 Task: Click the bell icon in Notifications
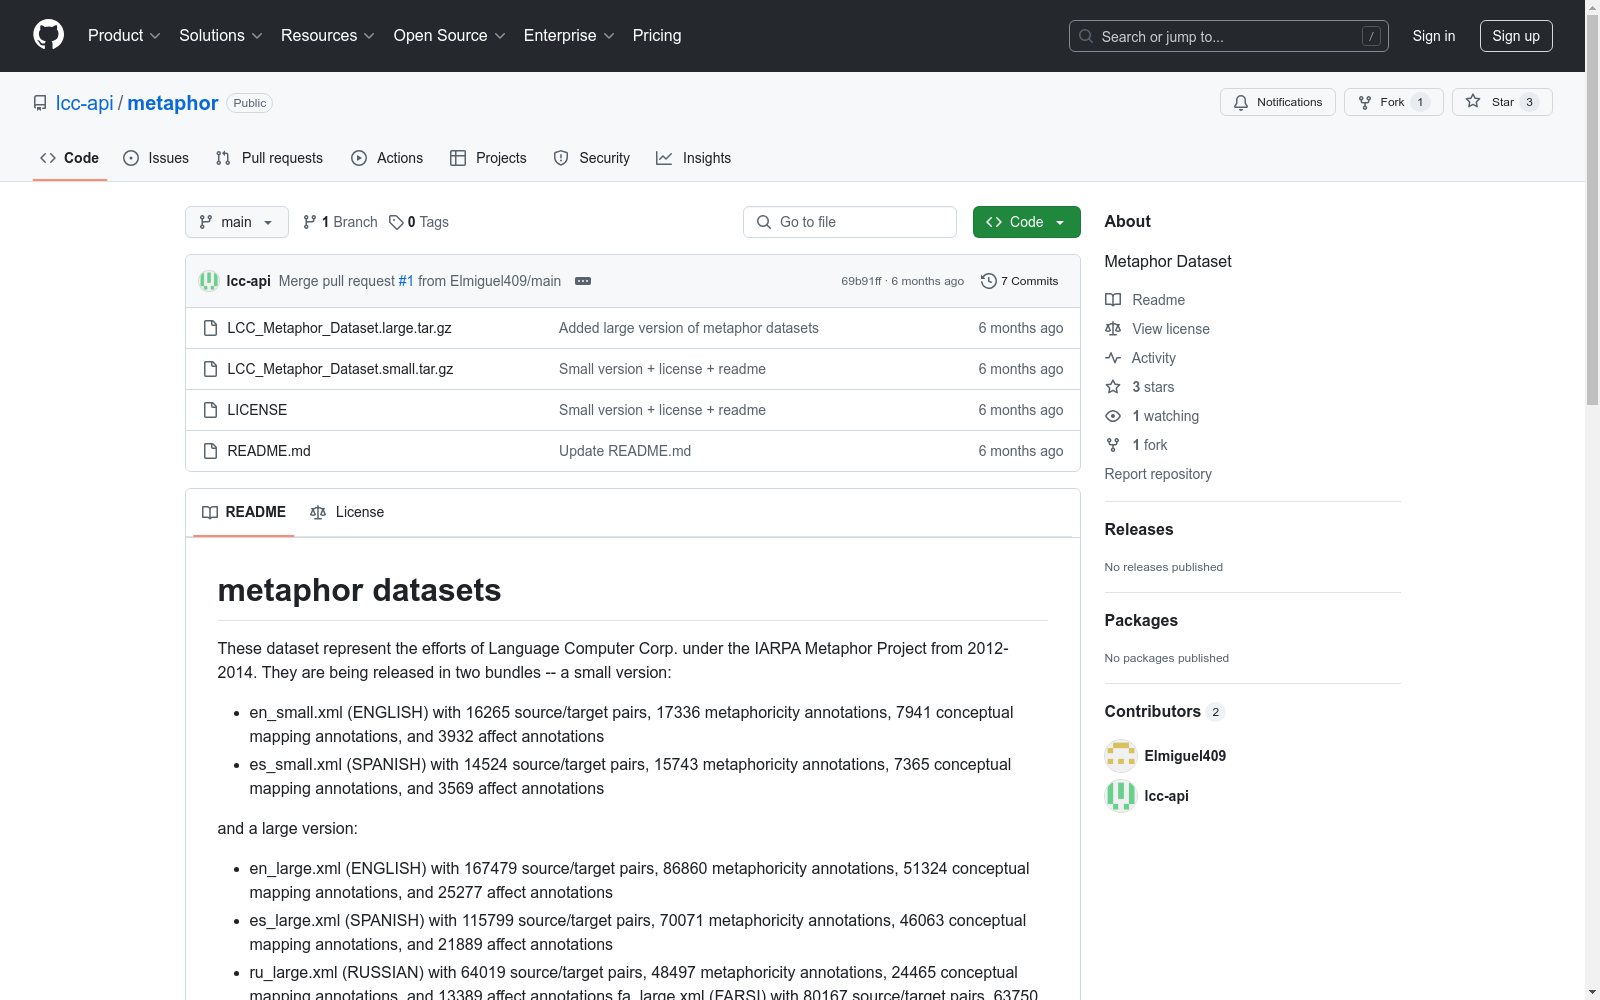(x=1241, y=102)
